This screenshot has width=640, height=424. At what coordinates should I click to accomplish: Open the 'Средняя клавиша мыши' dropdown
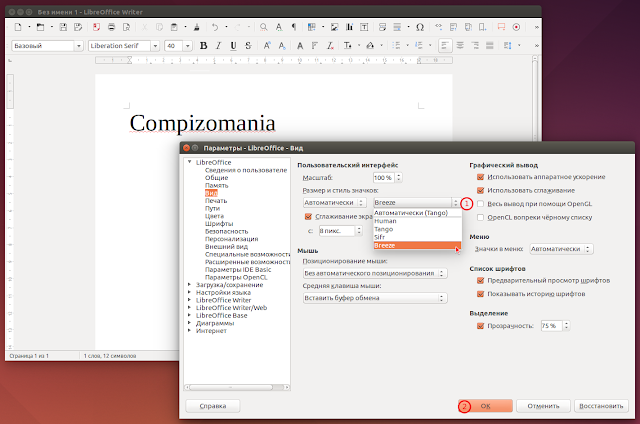(x=375, y=298)
